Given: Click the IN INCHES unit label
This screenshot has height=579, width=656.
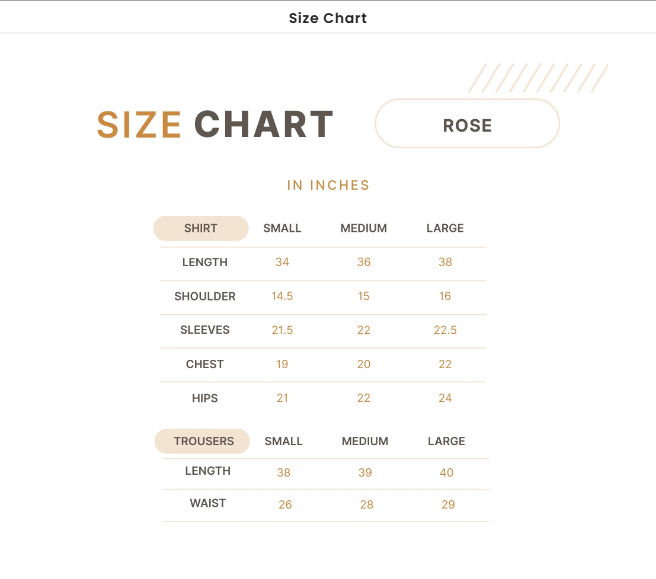Looking at the screenshot, I should (x=328, y=185).
